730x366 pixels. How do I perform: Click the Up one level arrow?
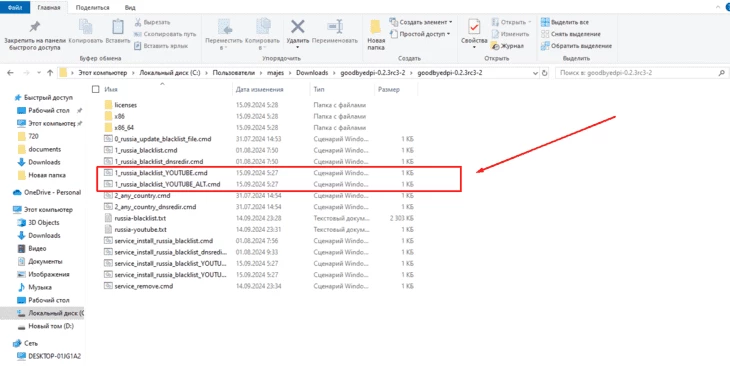click(x=50, y=73)
